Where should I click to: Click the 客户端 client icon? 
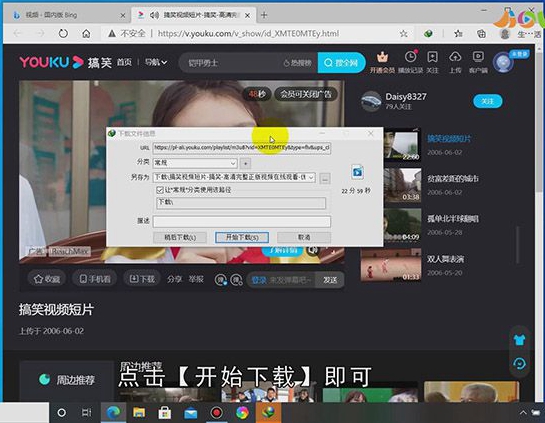(478, 57)
